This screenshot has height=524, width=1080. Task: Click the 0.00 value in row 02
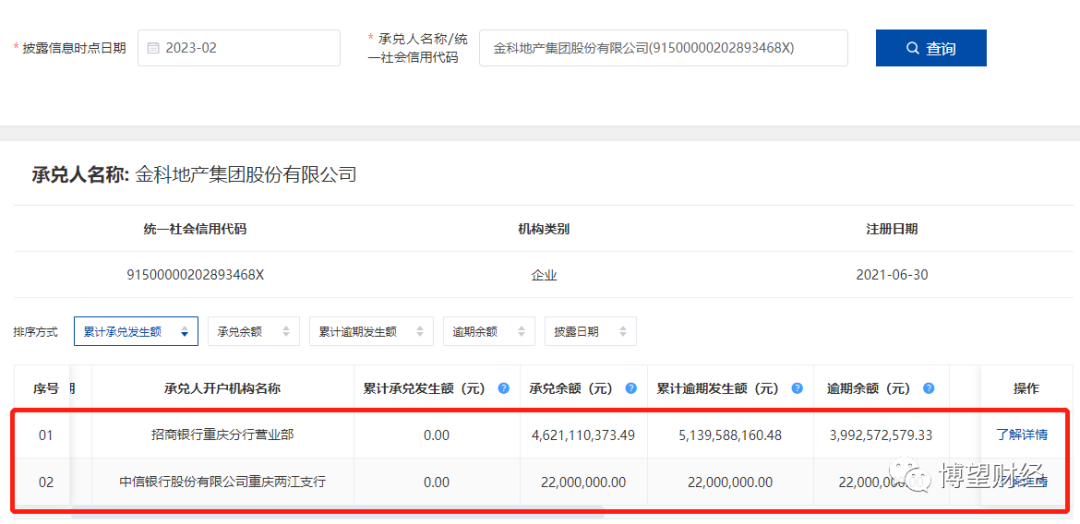437,482
